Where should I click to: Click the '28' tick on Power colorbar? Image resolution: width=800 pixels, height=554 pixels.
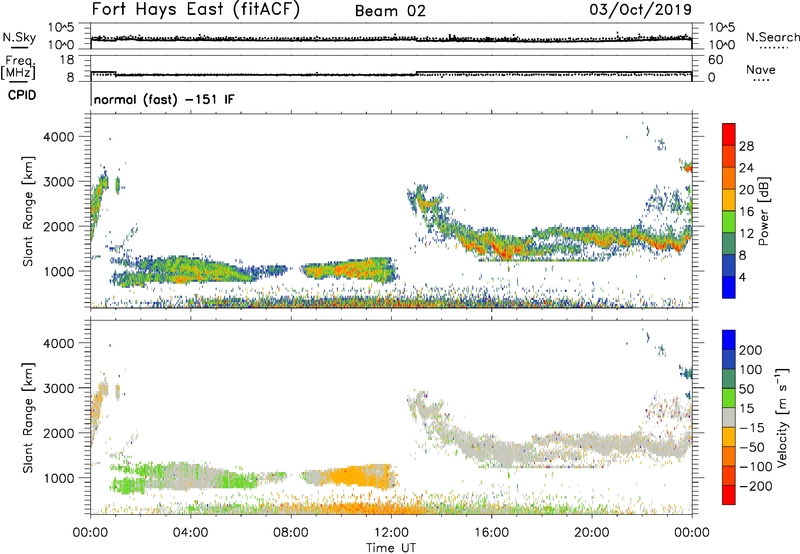[746, 146]
